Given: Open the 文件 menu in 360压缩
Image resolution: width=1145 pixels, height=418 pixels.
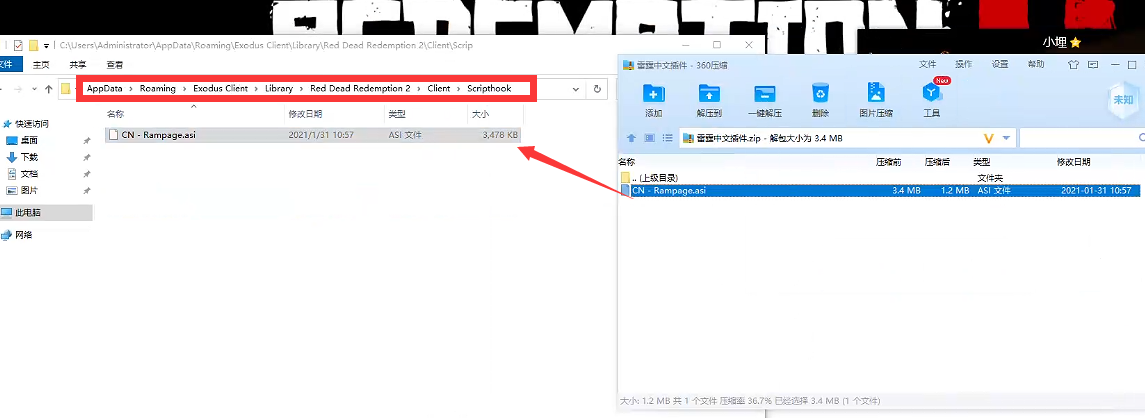Looking at the screenshot, I should (x=927, y=65).
